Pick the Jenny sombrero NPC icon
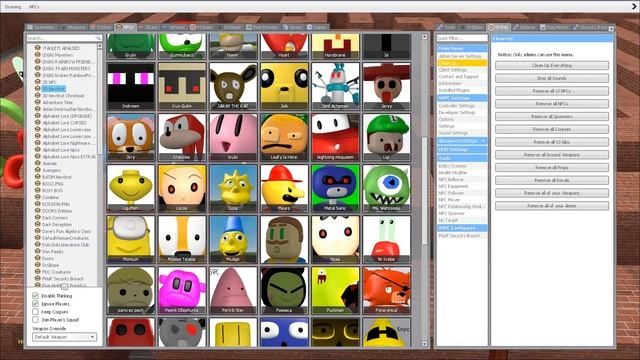This screenshot has height=360, width=640. point(387,86)
